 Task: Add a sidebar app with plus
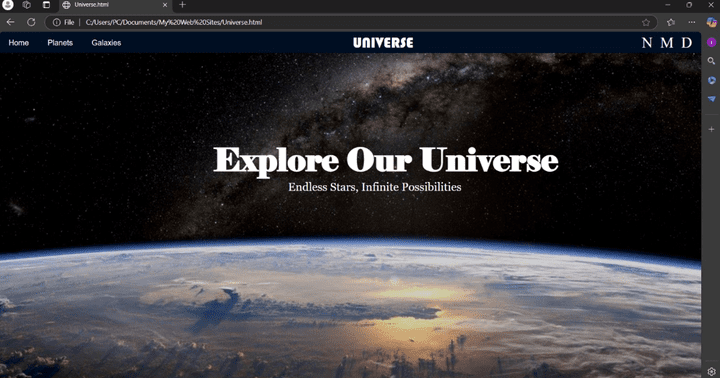[711, 130]
